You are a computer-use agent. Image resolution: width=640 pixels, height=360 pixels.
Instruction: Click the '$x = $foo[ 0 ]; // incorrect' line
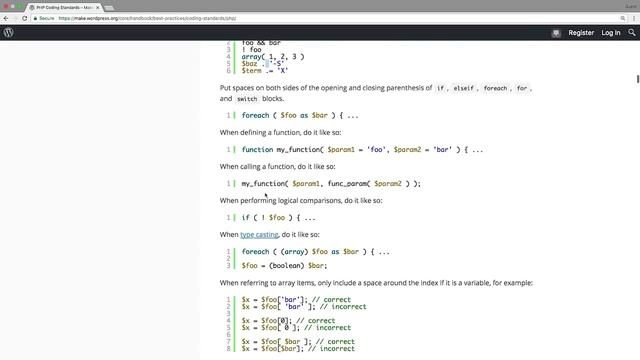coord(296,328)
